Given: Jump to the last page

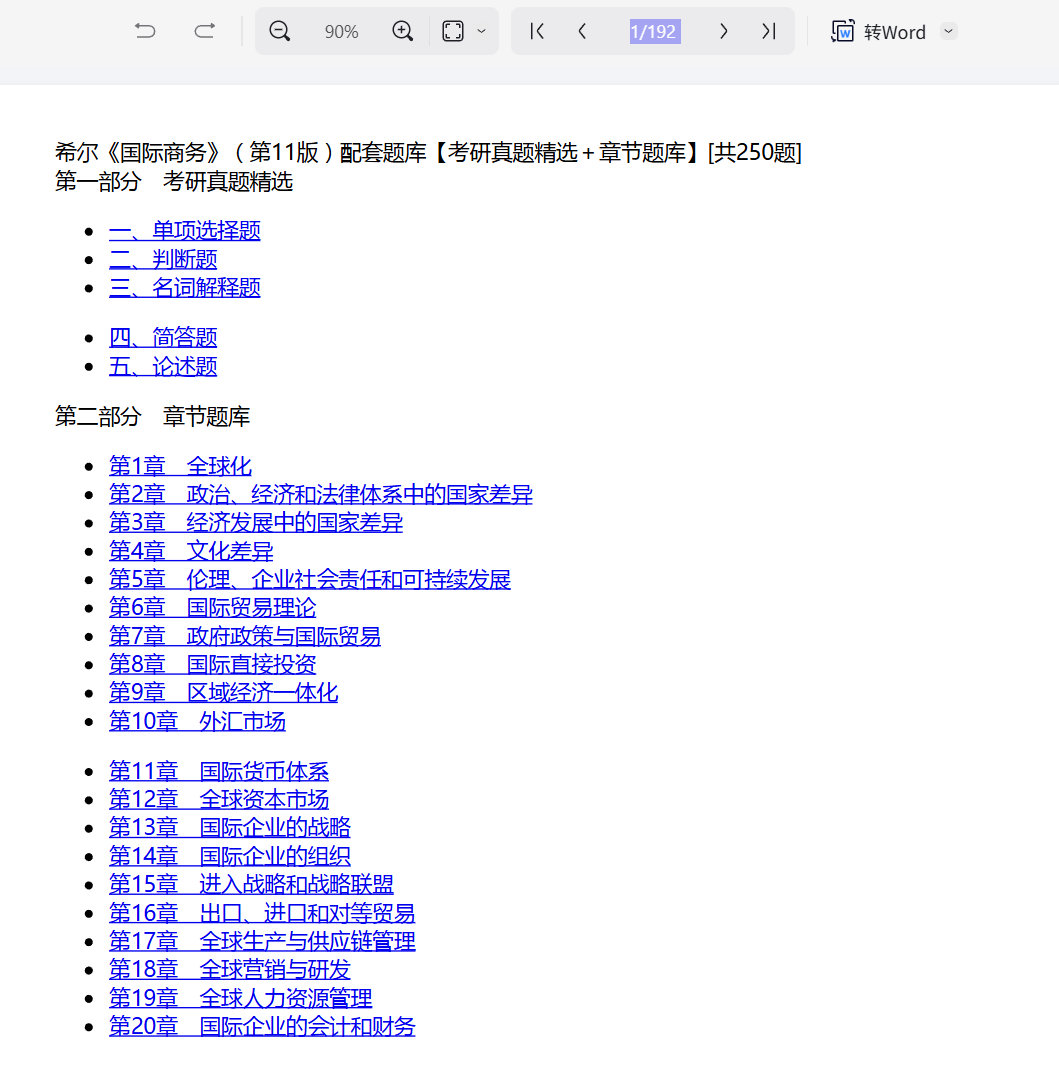Looking at the screenshot, I should [x=768, y=32].
